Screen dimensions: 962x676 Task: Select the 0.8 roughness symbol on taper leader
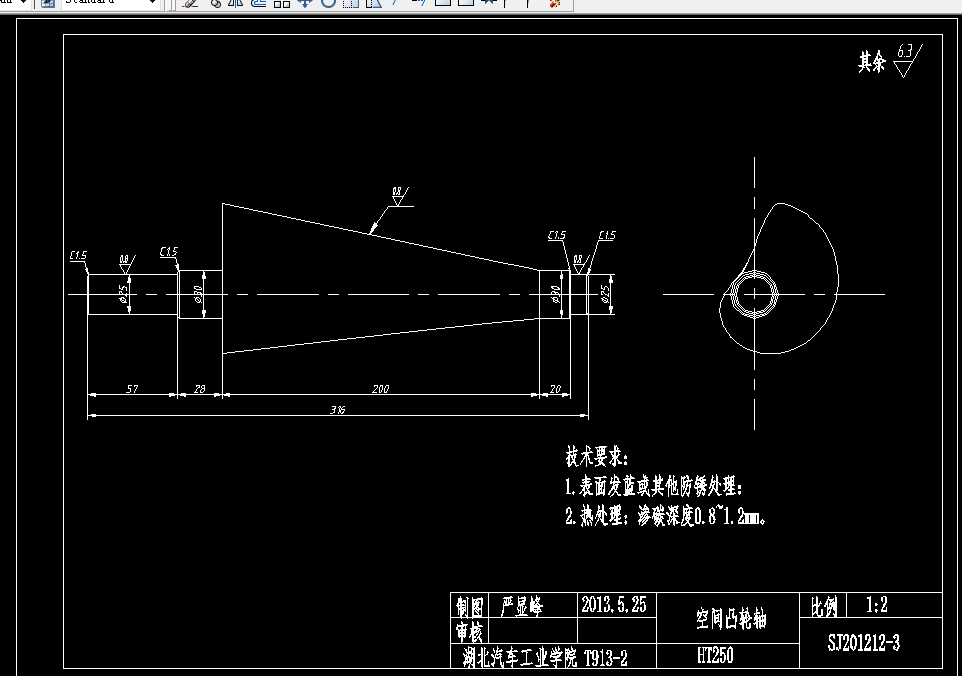401,197
